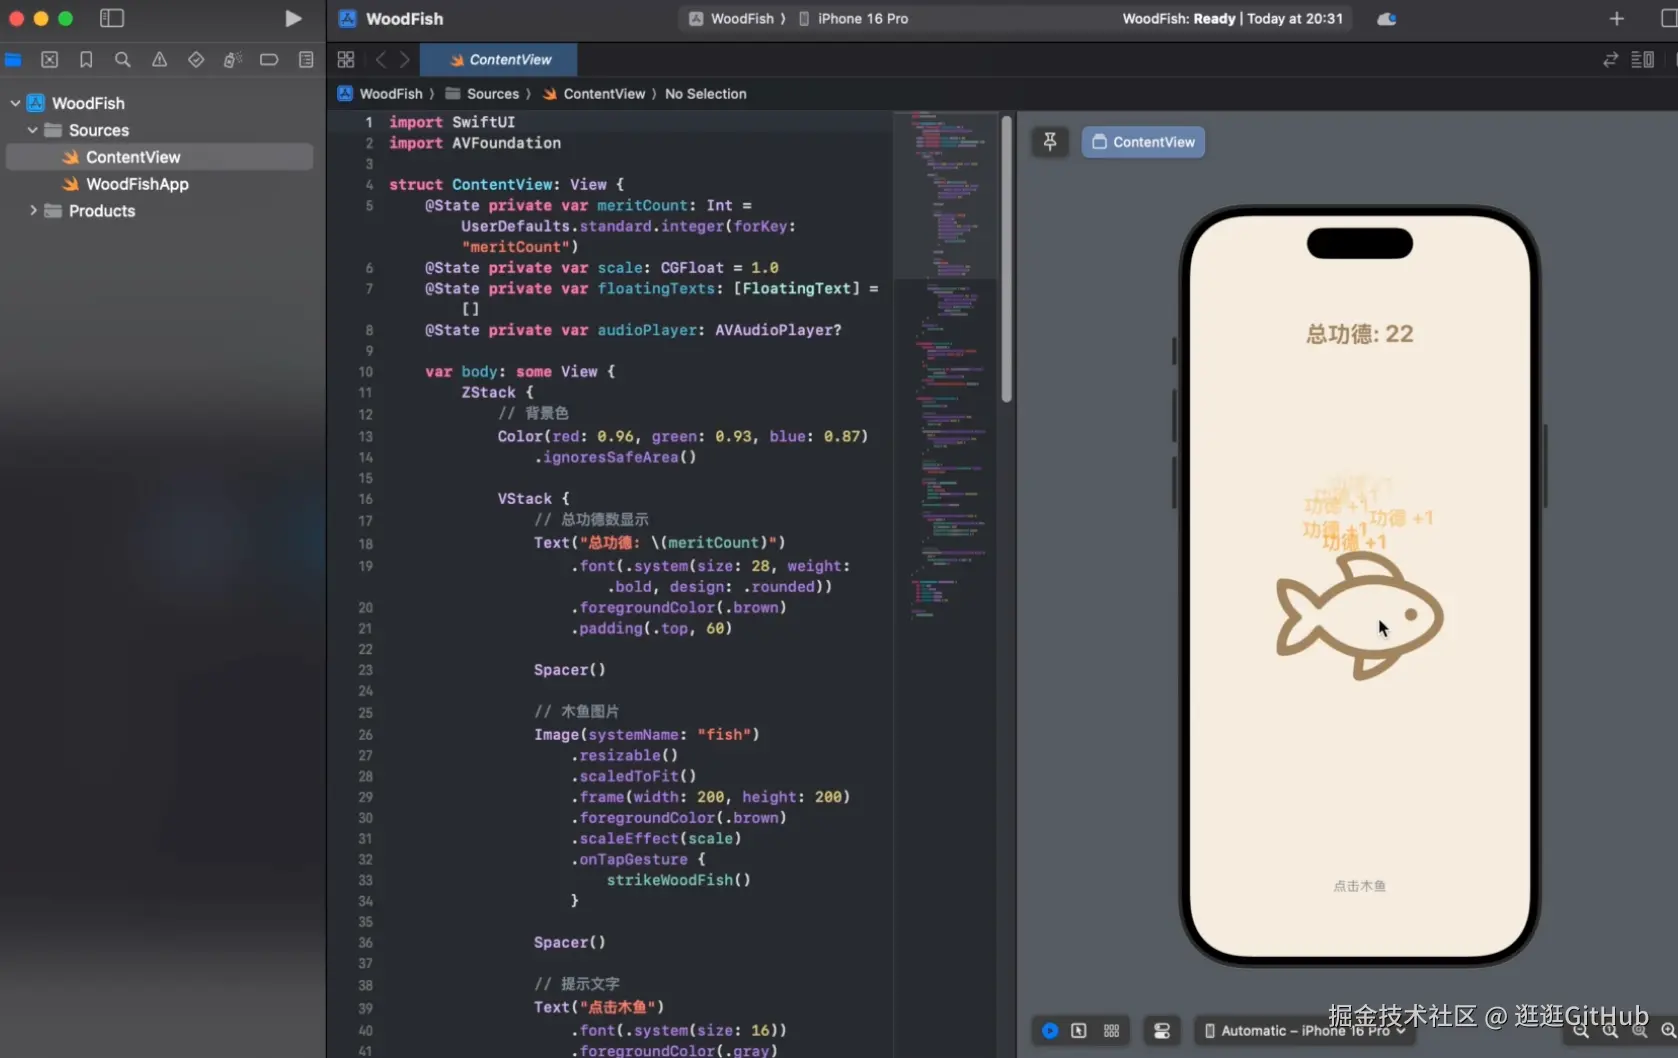Select ContentView file in navigator
Image resolution: width=1678 pixels, height=1058 pixels.
(x=160, y=157)
